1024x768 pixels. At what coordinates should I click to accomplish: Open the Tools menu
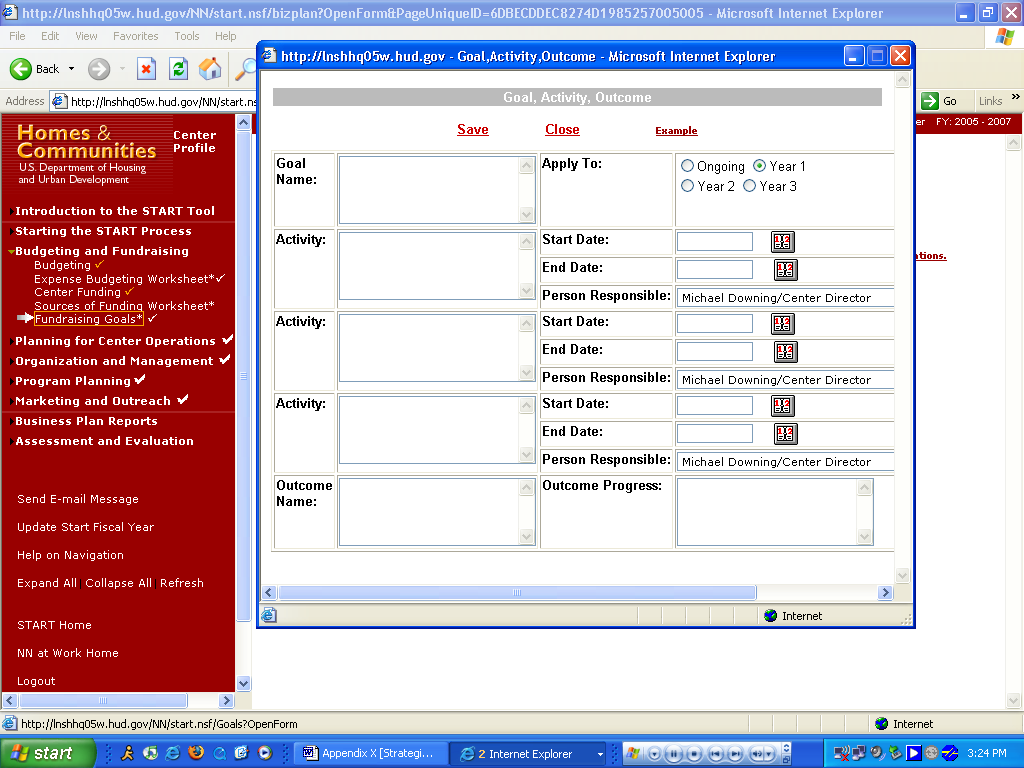(187, 36)
